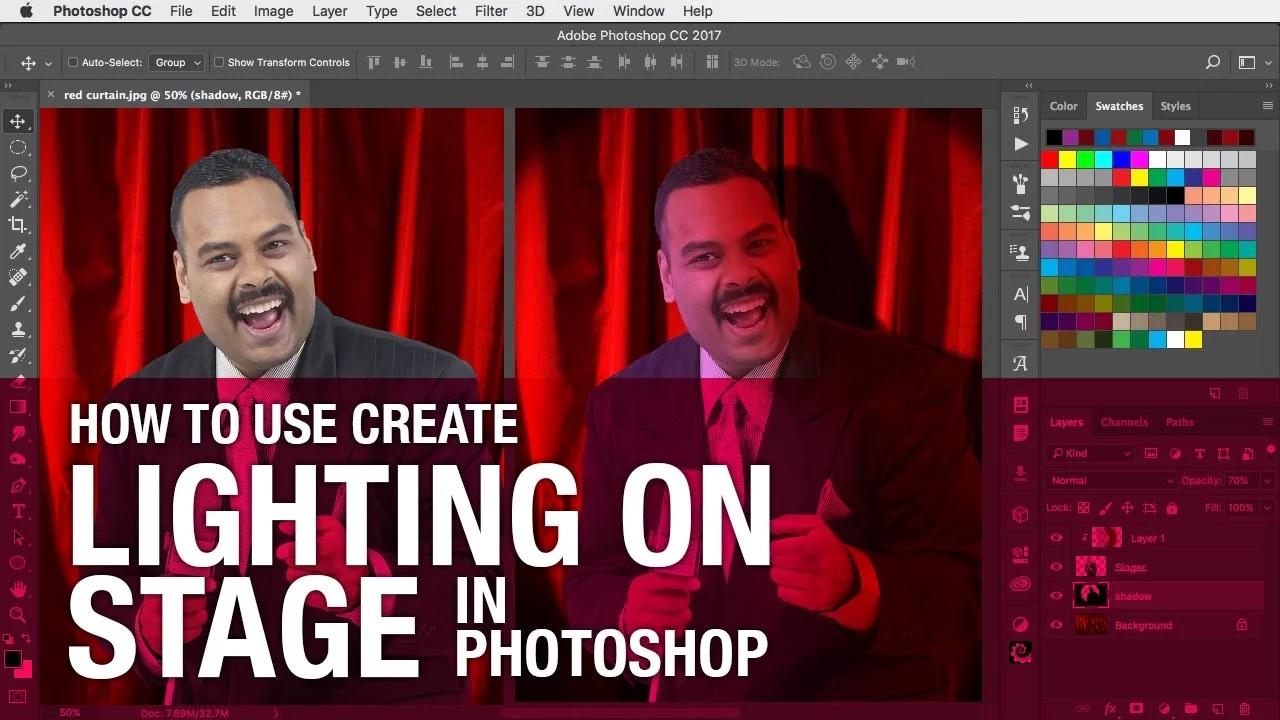Select the Lasso tool
This screenshot has height=720, width=1280.
(18, 173)
